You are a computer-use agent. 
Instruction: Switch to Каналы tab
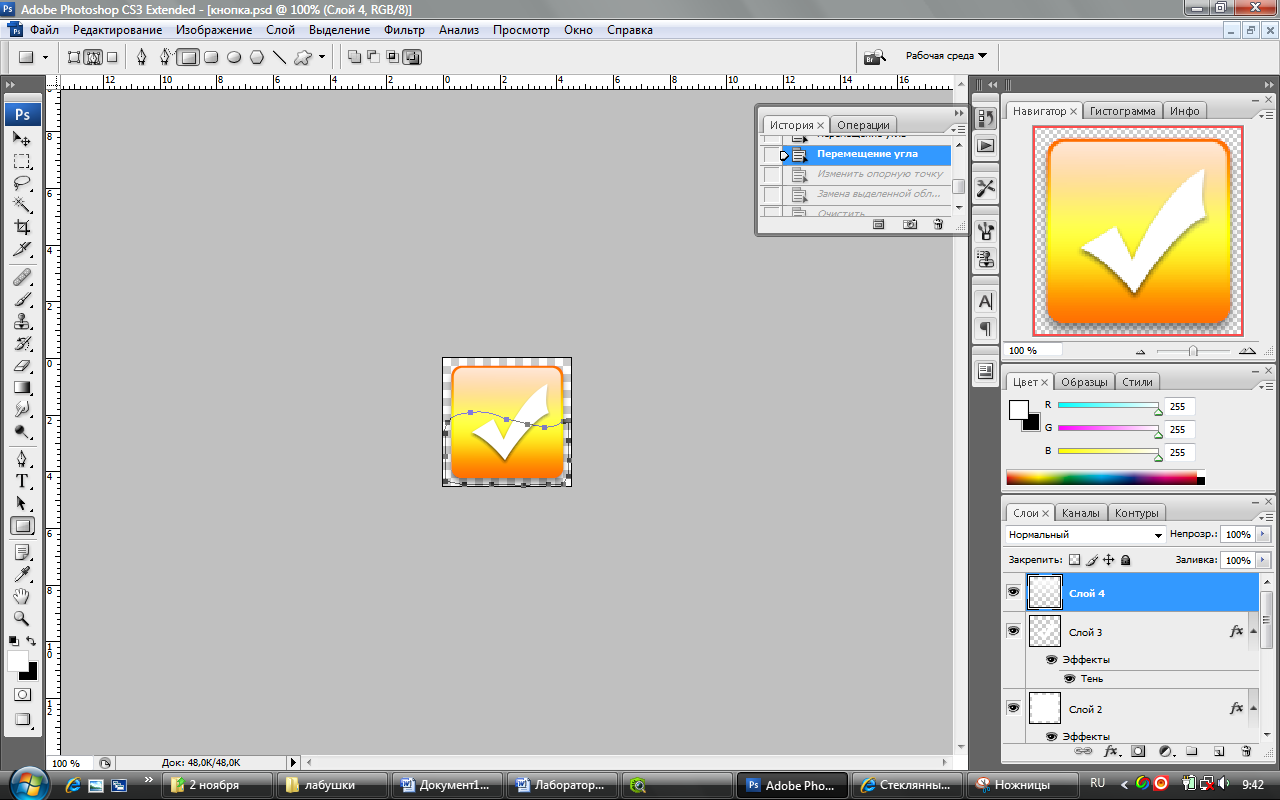click(x=1080, y=513)
